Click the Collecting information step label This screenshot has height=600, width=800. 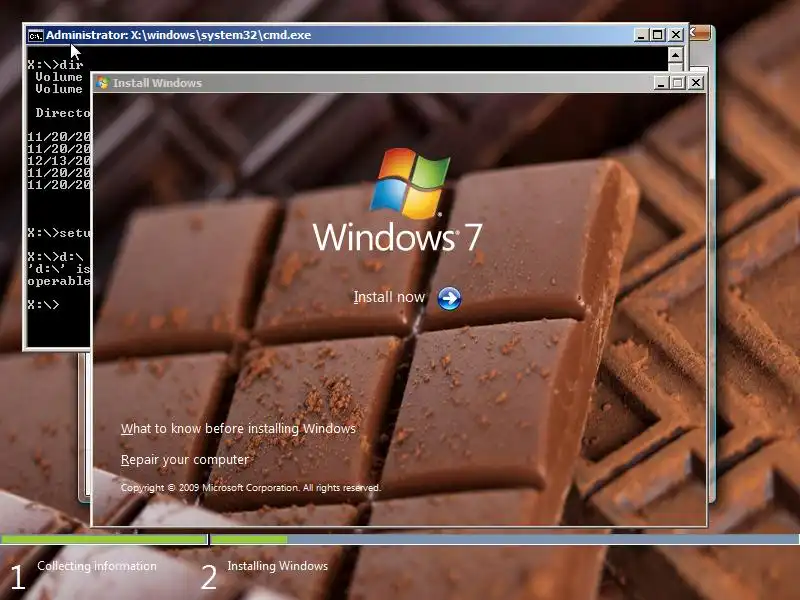(97, 566)
